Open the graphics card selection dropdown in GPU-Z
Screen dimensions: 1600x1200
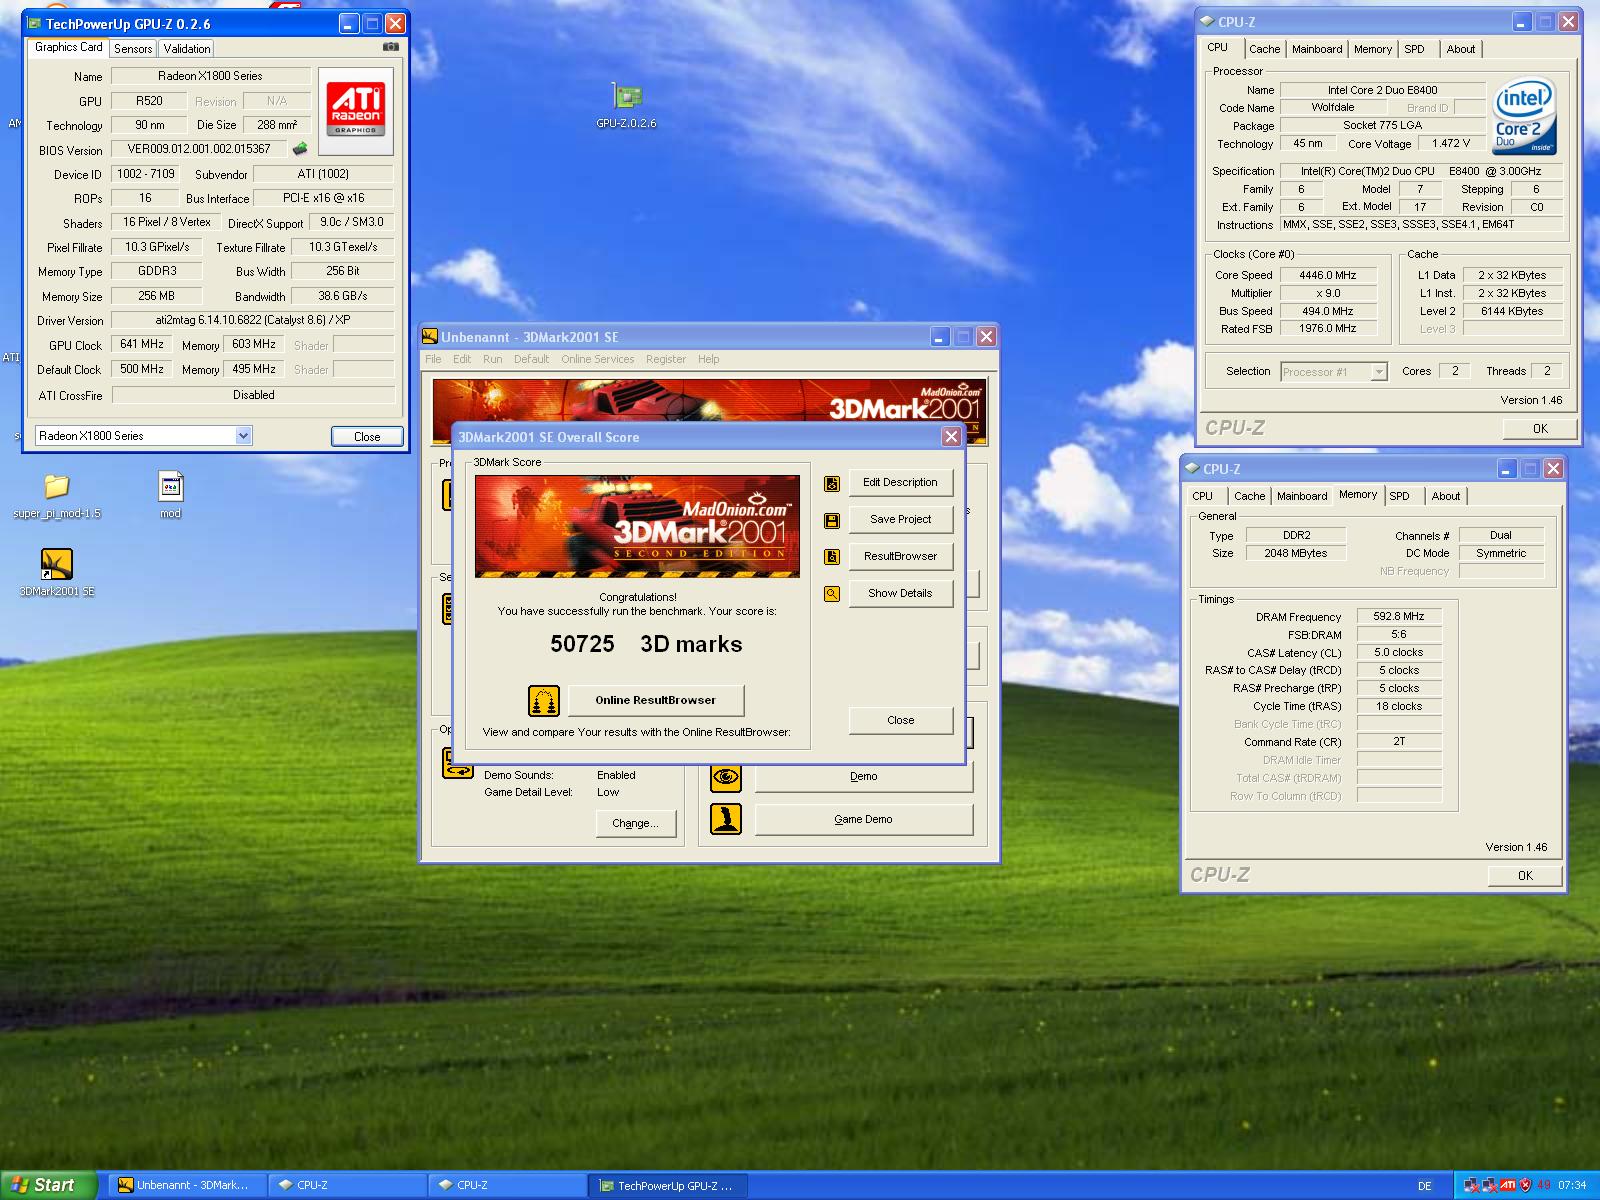[x=243, y=436]
